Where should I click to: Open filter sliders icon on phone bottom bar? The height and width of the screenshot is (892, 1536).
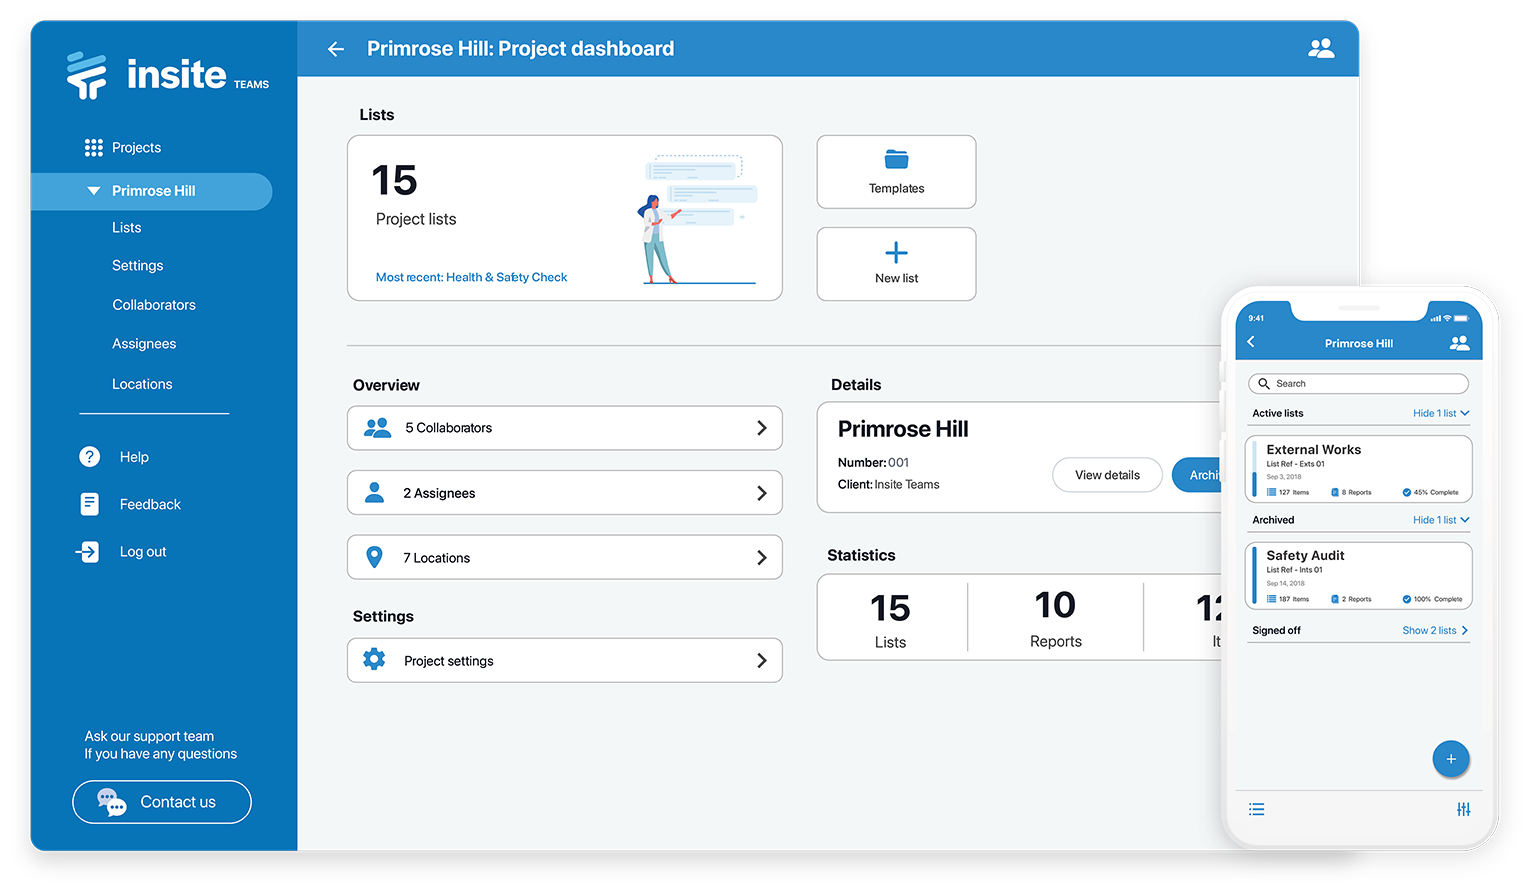(1464, 809)
